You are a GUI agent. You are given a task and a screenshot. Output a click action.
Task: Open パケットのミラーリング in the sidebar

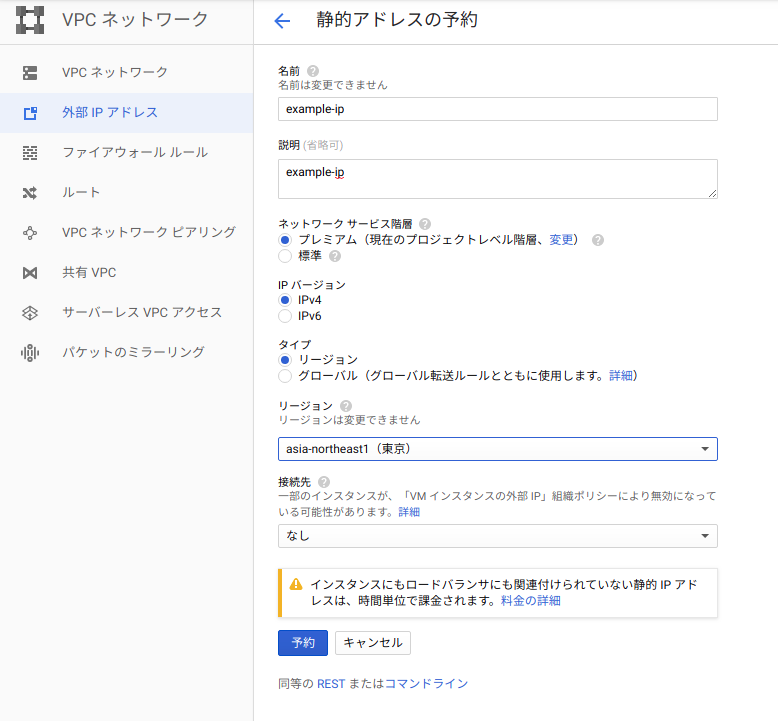coord(127,353)
